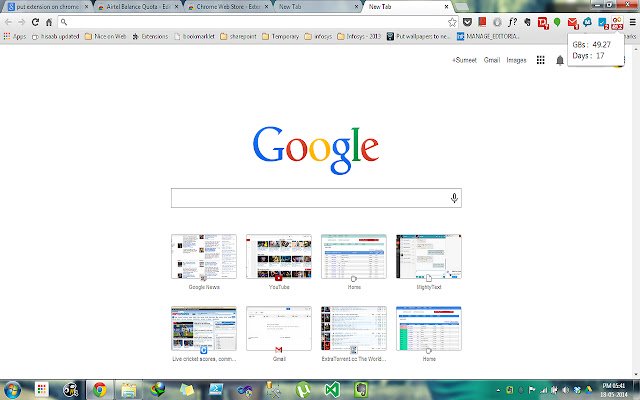The width and height of the screenshot is (640, 400).
Task: Open the Home thumbnail next to YouTube
Action: pos(354,257)
